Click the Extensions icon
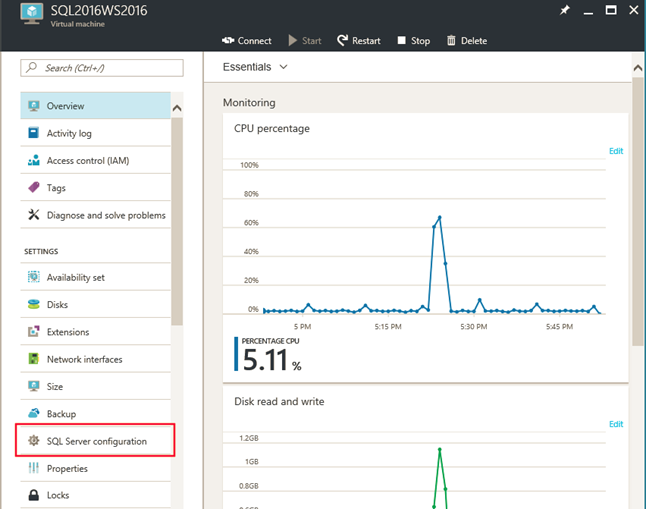This screenshot has height=509, width=646. click(x=34, y=332)
